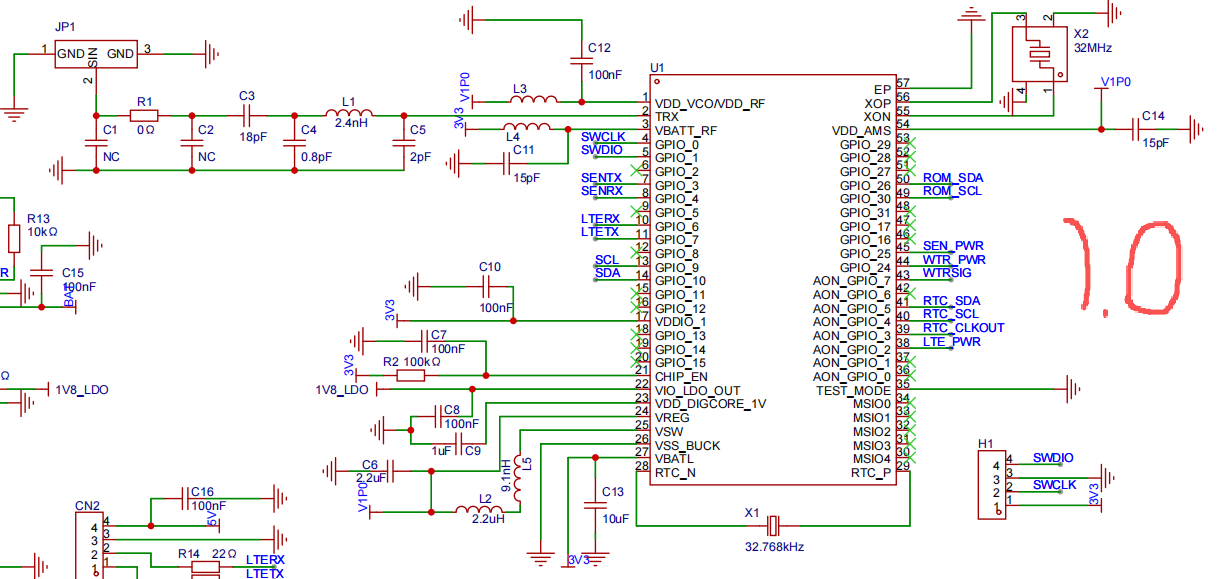The height and width of the screenshot is (579, 1224).
Task: Click the ROM_SDA net label
Action: (x=952, y=178)
